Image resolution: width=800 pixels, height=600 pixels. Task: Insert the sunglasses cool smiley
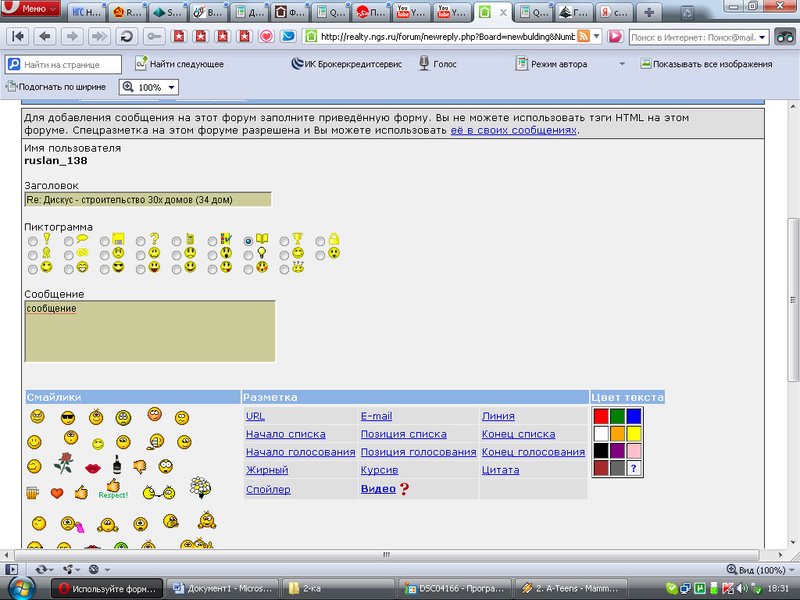point(67,418)
